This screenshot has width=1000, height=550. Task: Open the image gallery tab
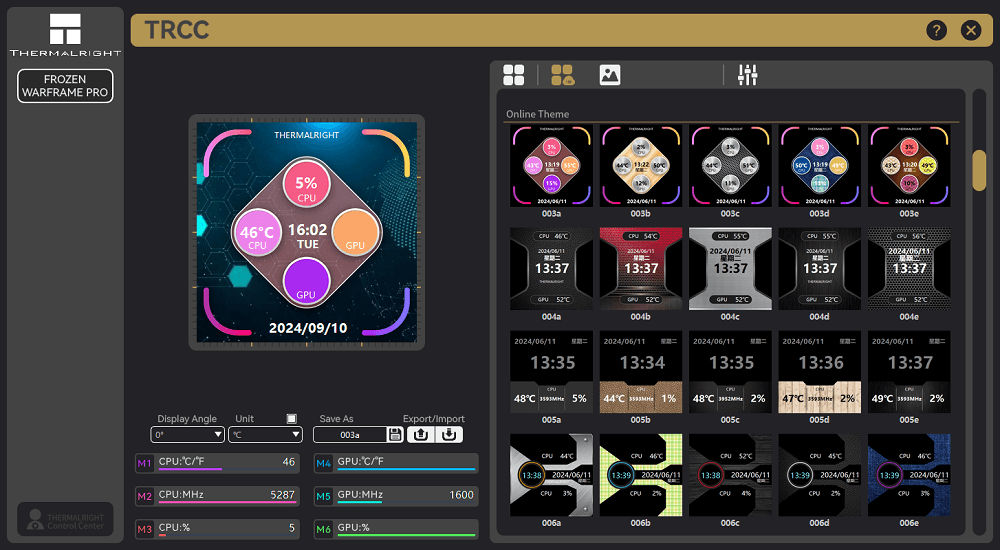610,75
